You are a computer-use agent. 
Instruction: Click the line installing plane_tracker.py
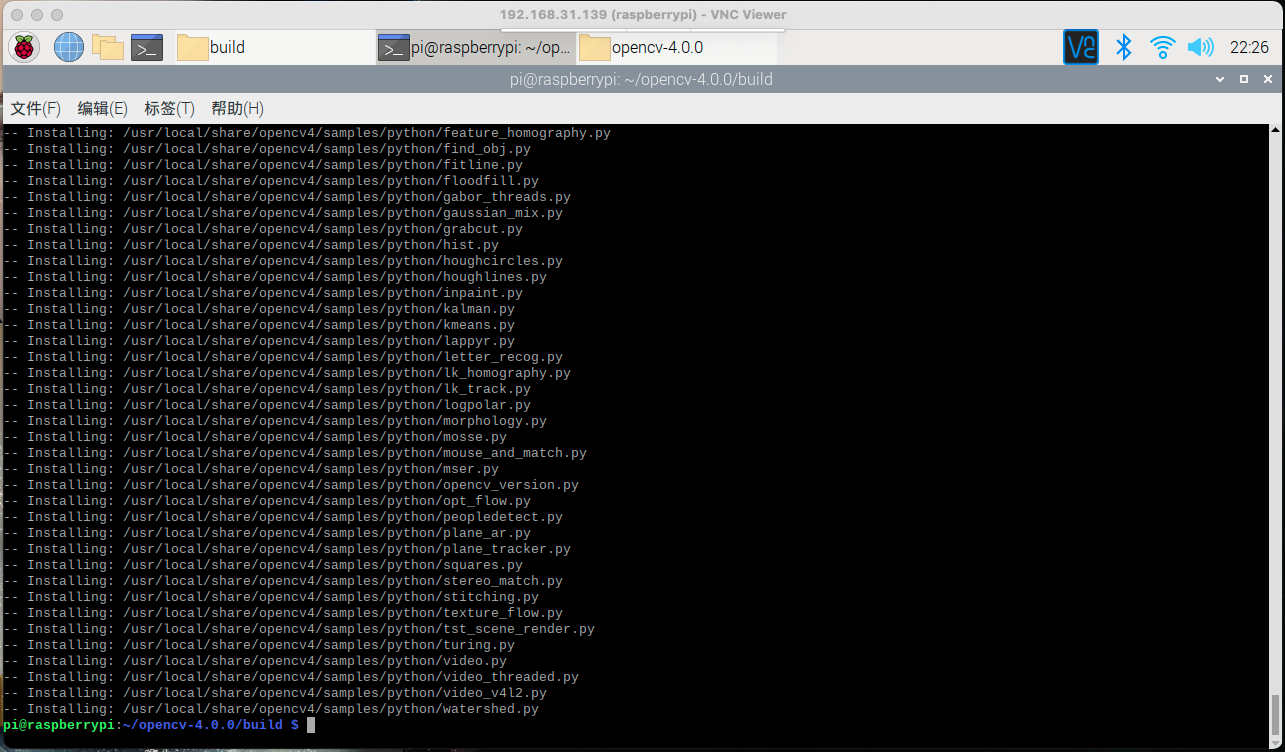click(x=287, y=549)
